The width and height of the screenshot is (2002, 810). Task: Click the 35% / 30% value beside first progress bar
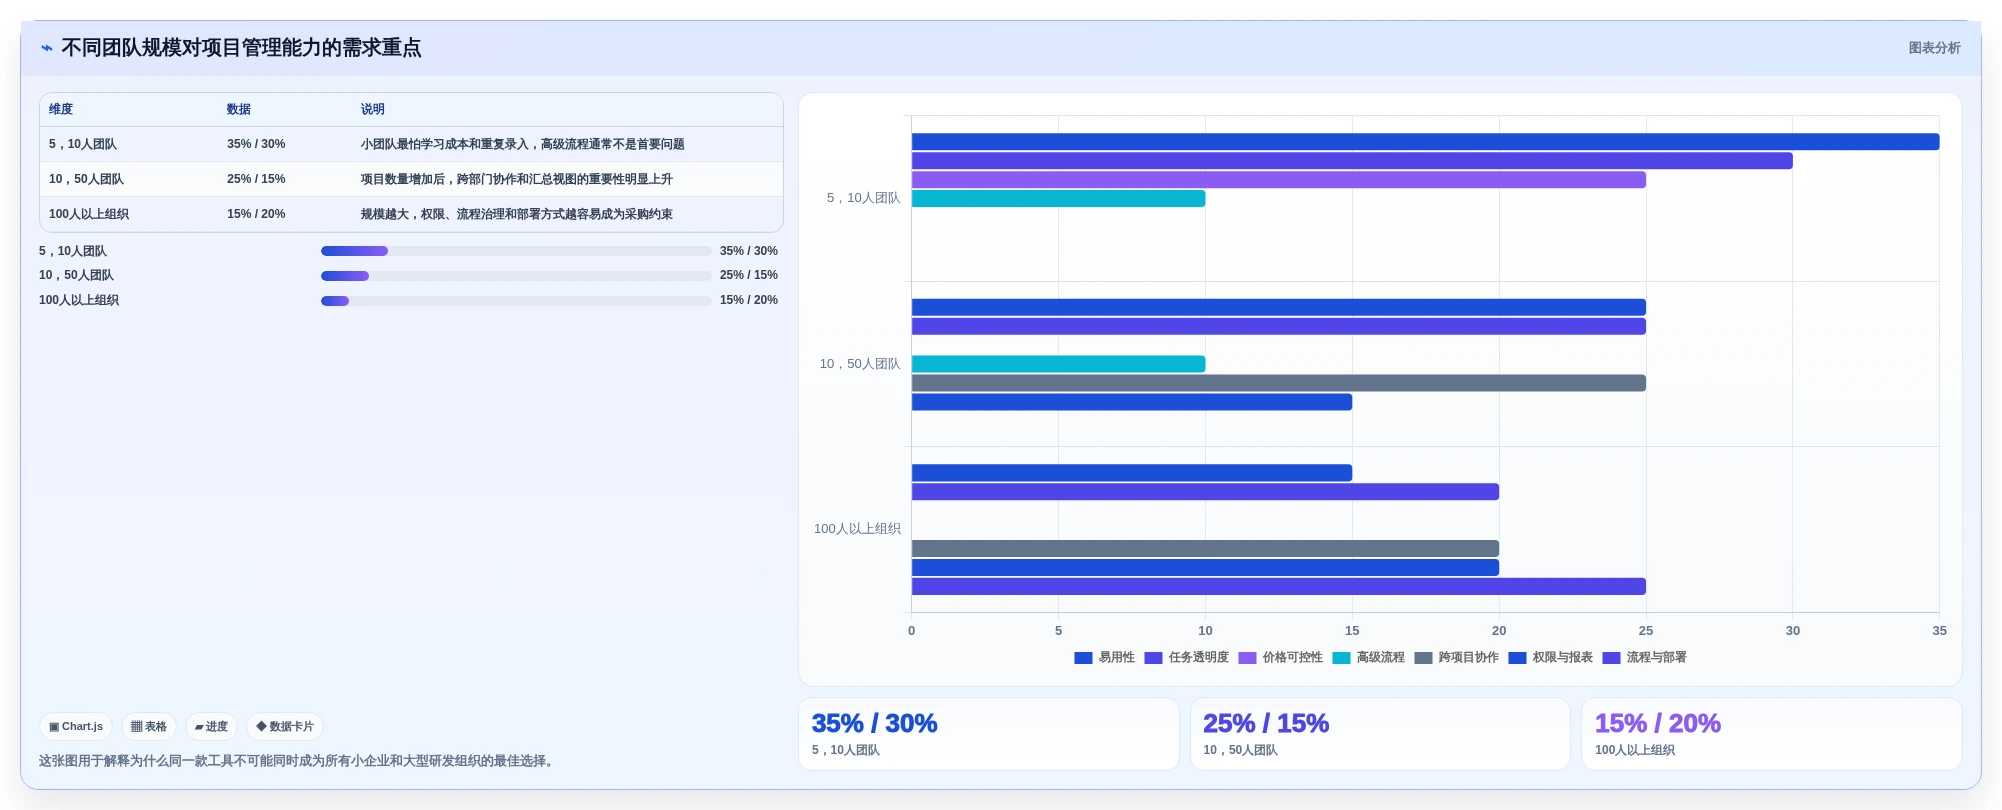pyautogui.click(x=749, y=251)
